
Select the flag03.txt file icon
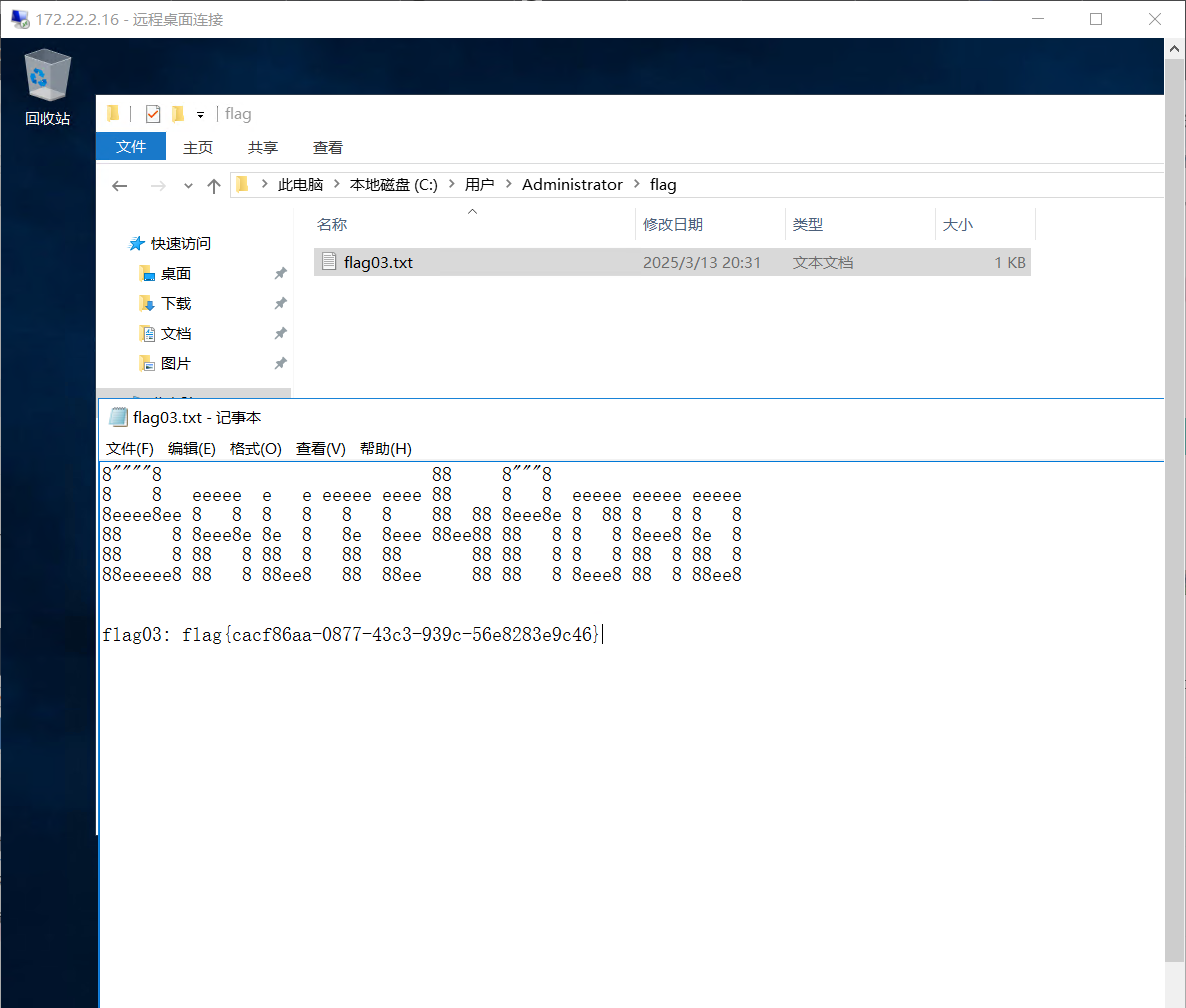point(328,263)
